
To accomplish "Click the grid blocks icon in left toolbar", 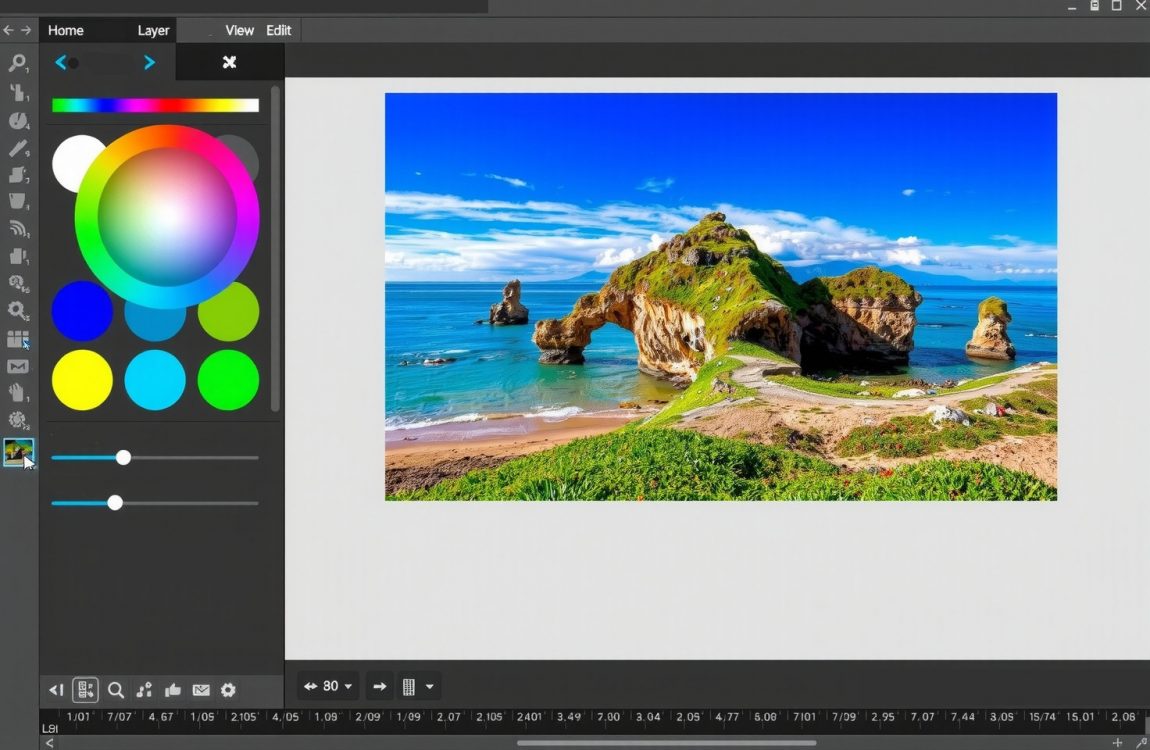I will [x=18, y=339].
